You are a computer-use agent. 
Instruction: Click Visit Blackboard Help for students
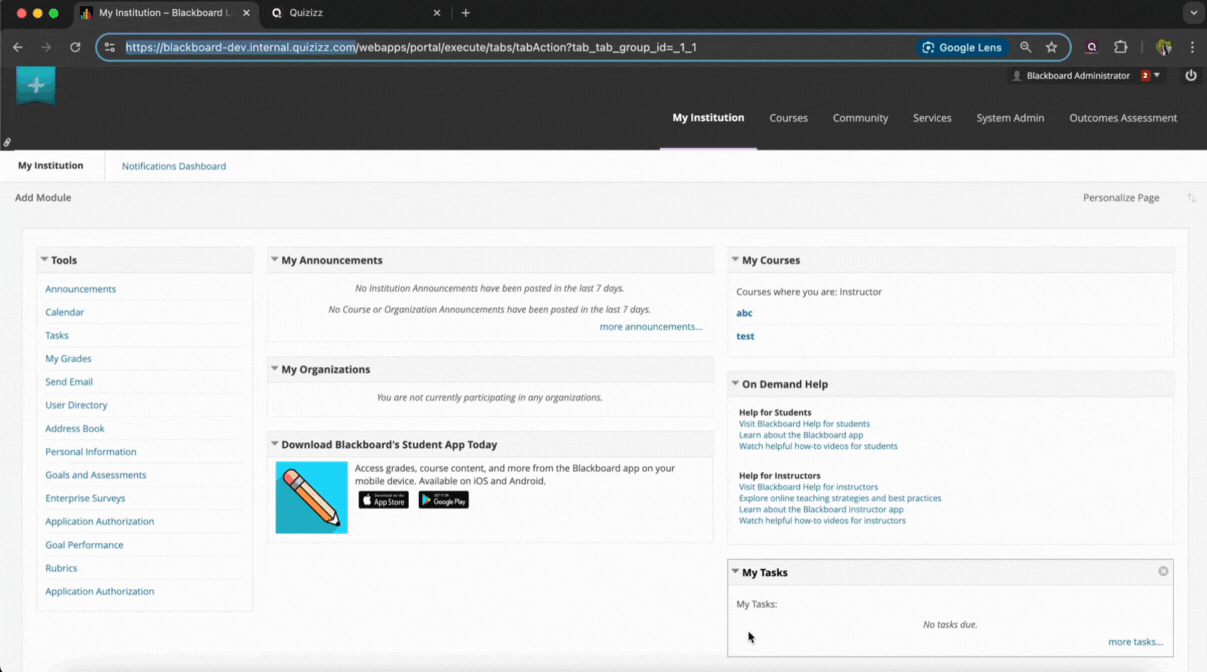coord(804,424)
